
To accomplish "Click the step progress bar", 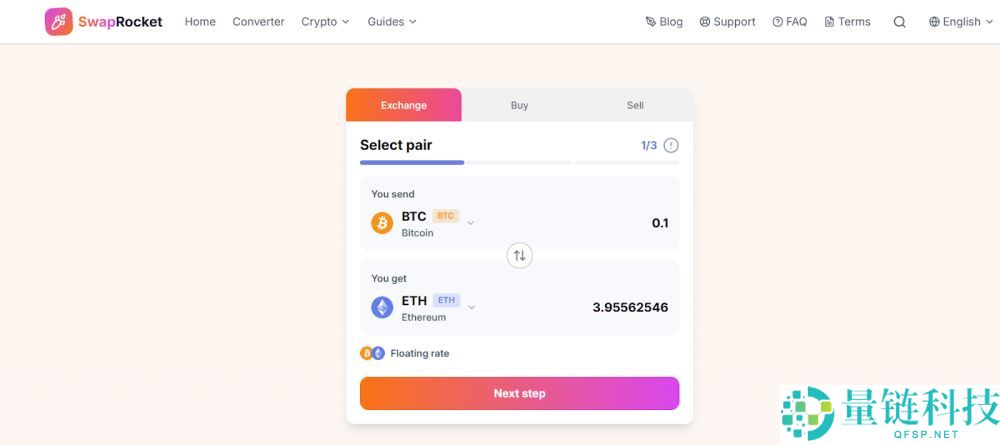I will (519, 162).
